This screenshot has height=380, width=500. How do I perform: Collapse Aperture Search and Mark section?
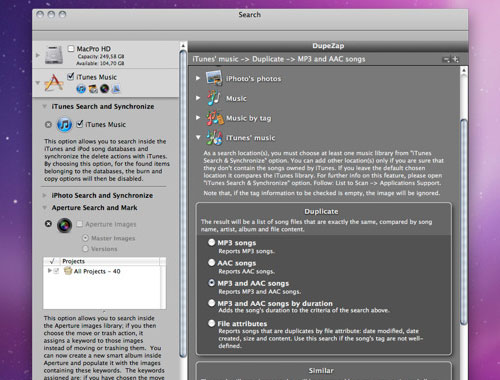click(44, 208)
